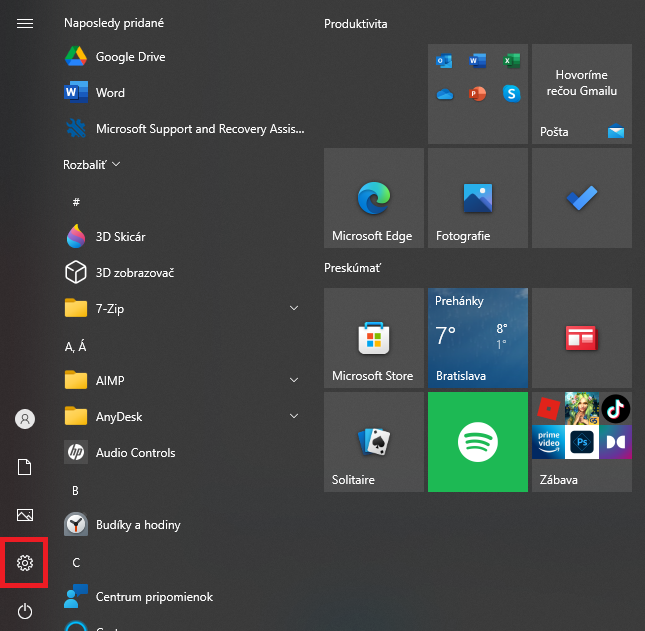Expand the Rozbaliť recently added list
Screen dimensions: 645x631
91,165
